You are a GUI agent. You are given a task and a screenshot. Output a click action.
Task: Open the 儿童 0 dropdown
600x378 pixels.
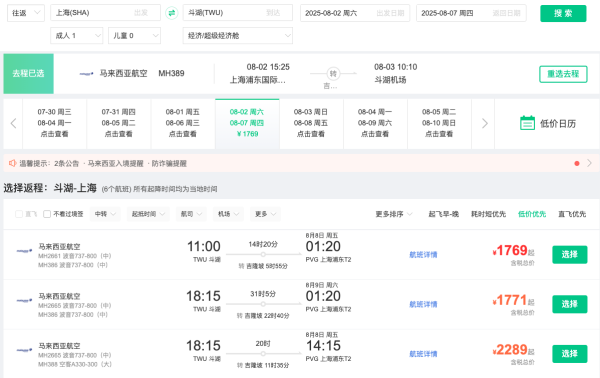pos(134,36)
